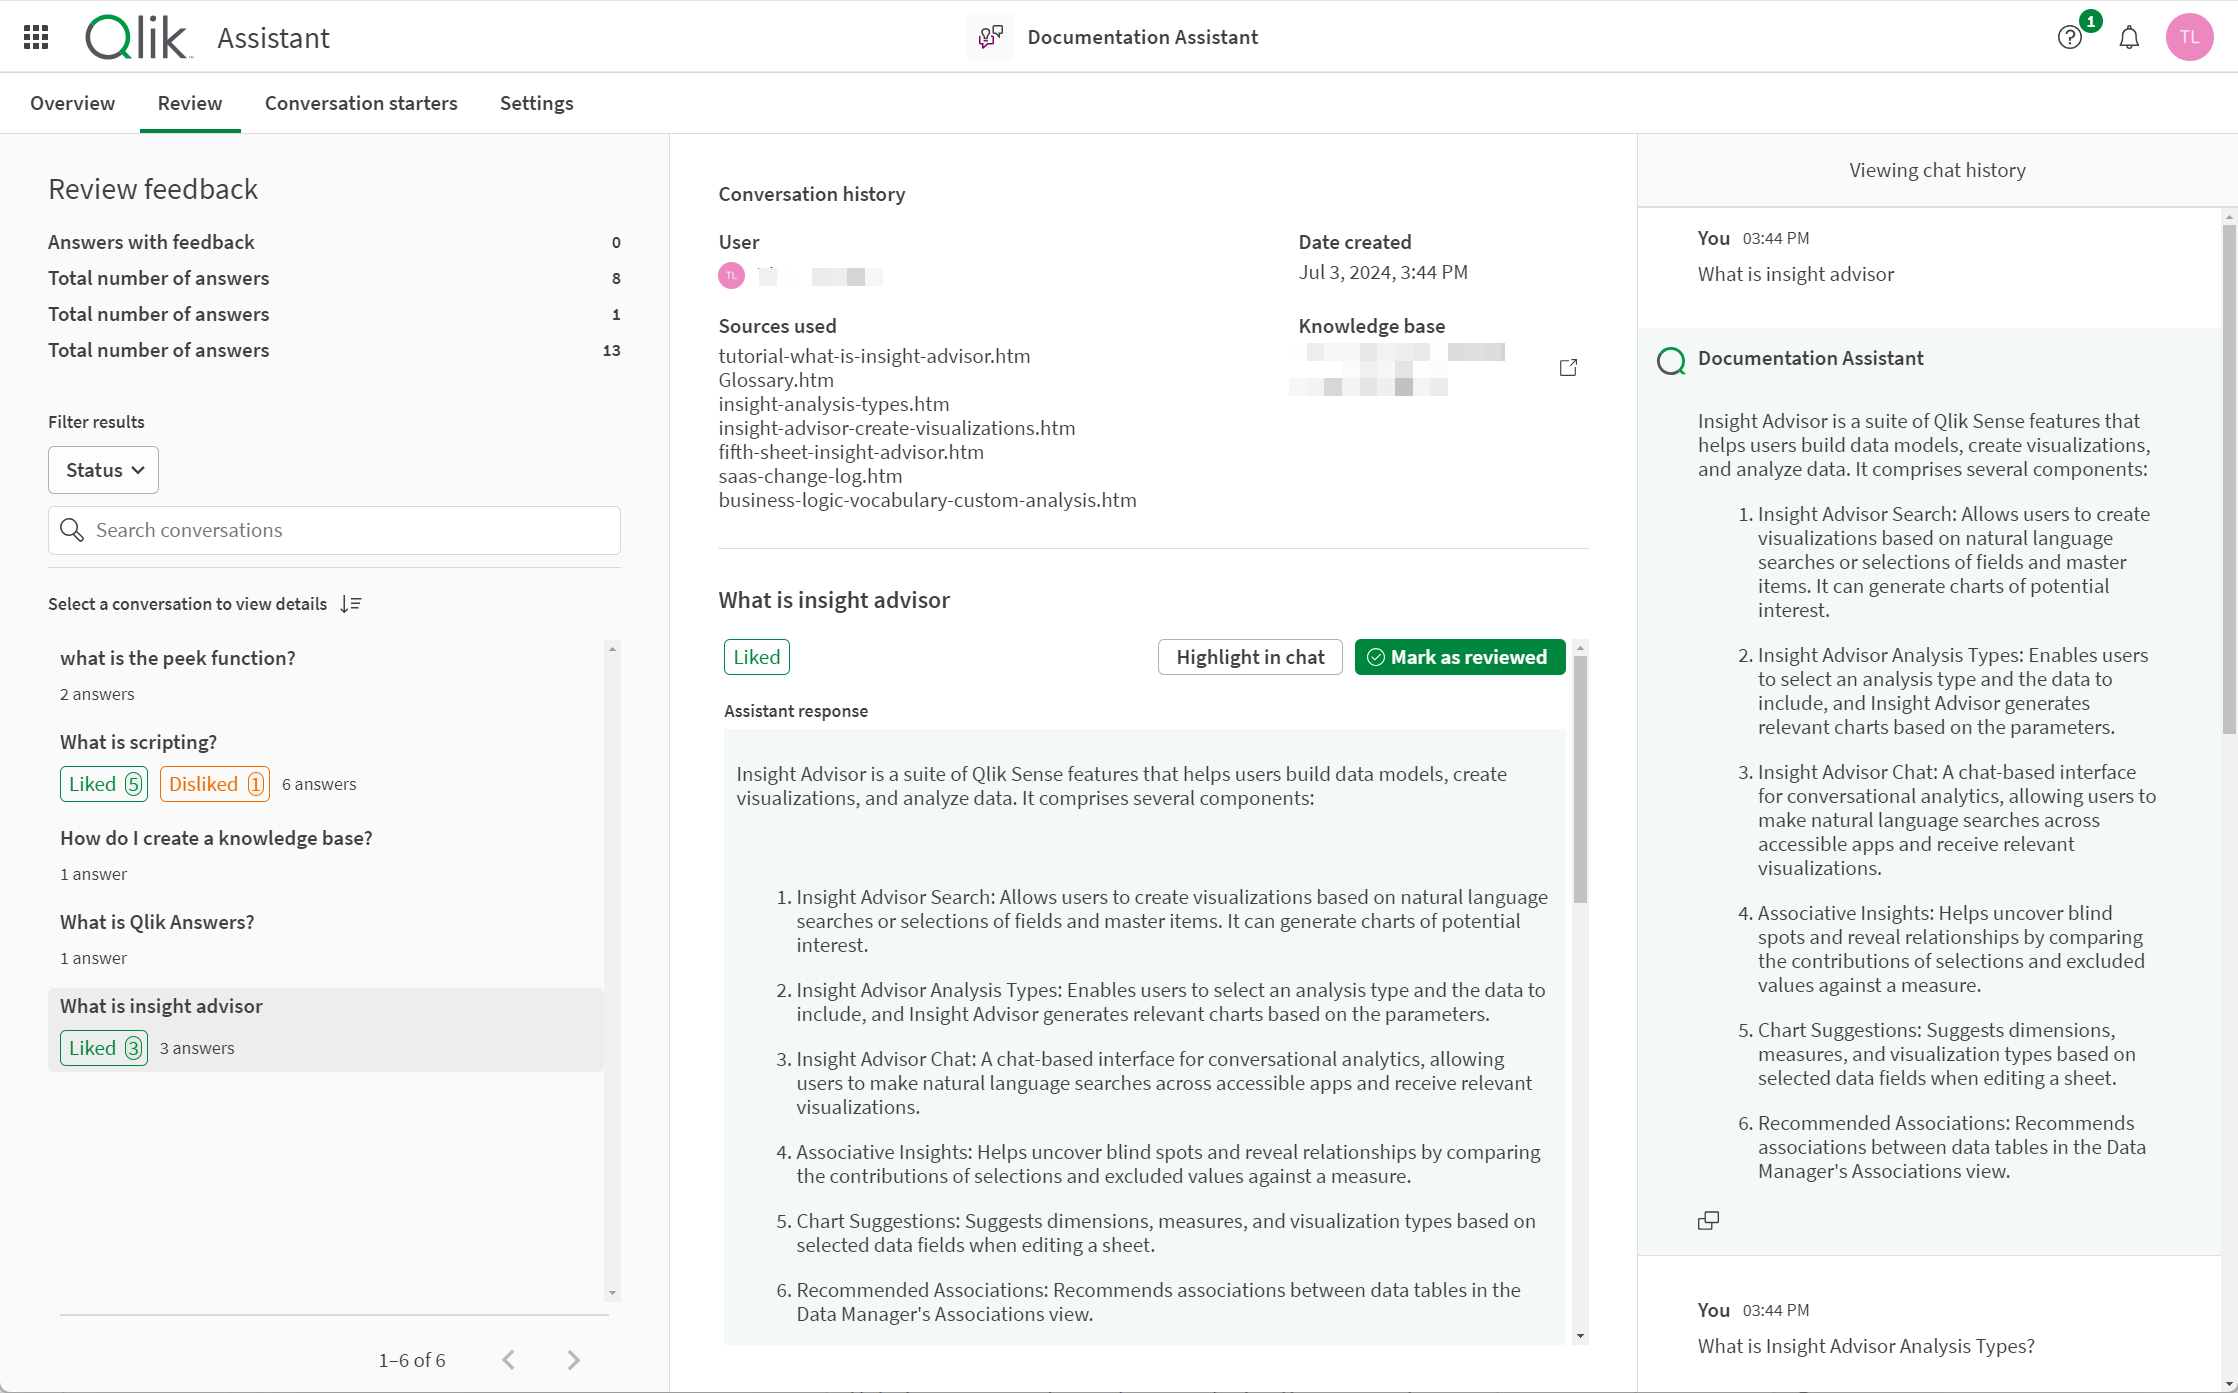Click the apps grid icon top left
This screenshot has width=2238, height=1393.
click(x=35, y=37)
